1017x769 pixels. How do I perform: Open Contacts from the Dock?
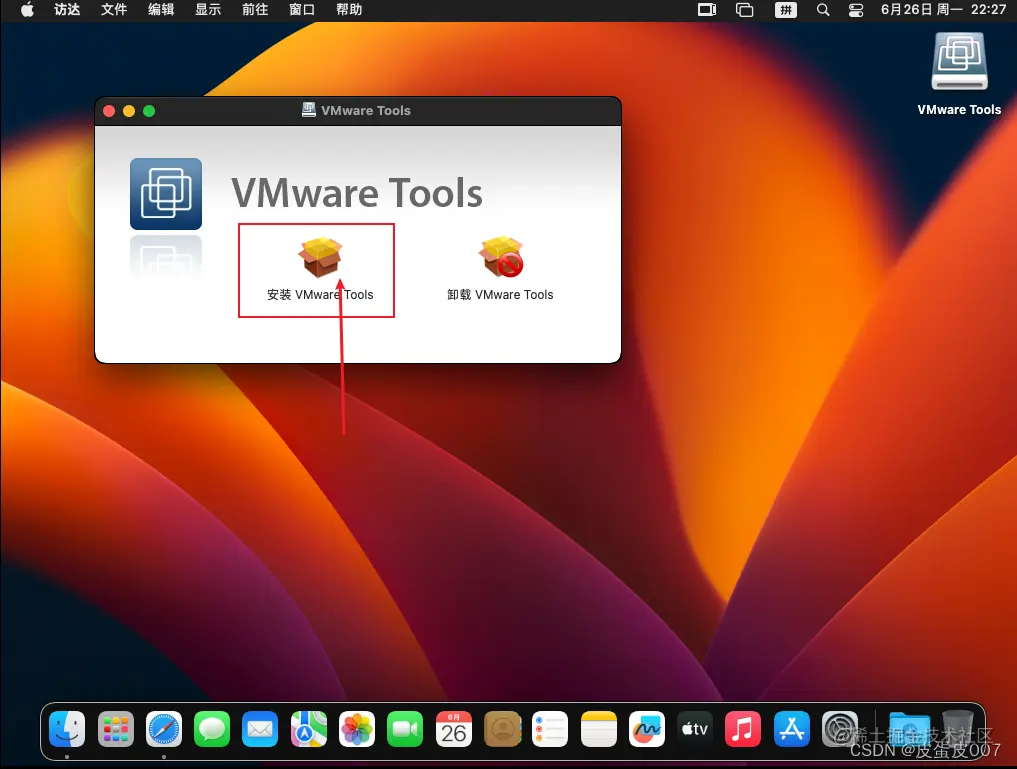tap(502, 729)
